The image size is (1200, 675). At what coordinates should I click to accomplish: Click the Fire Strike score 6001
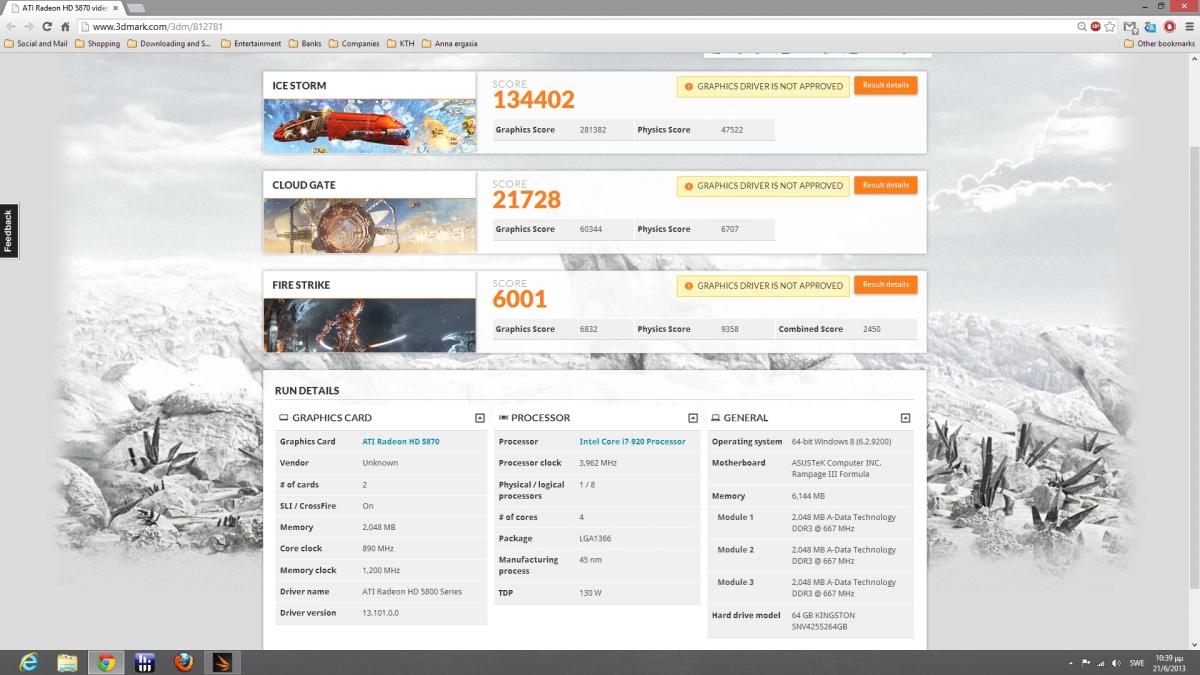click(520, 299)
